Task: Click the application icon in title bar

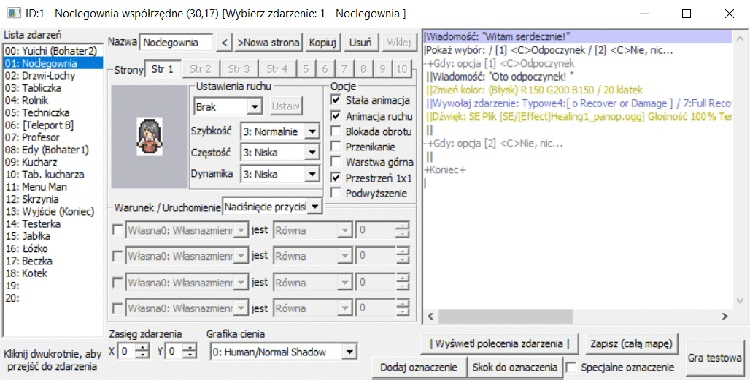Action: (14, 13)
